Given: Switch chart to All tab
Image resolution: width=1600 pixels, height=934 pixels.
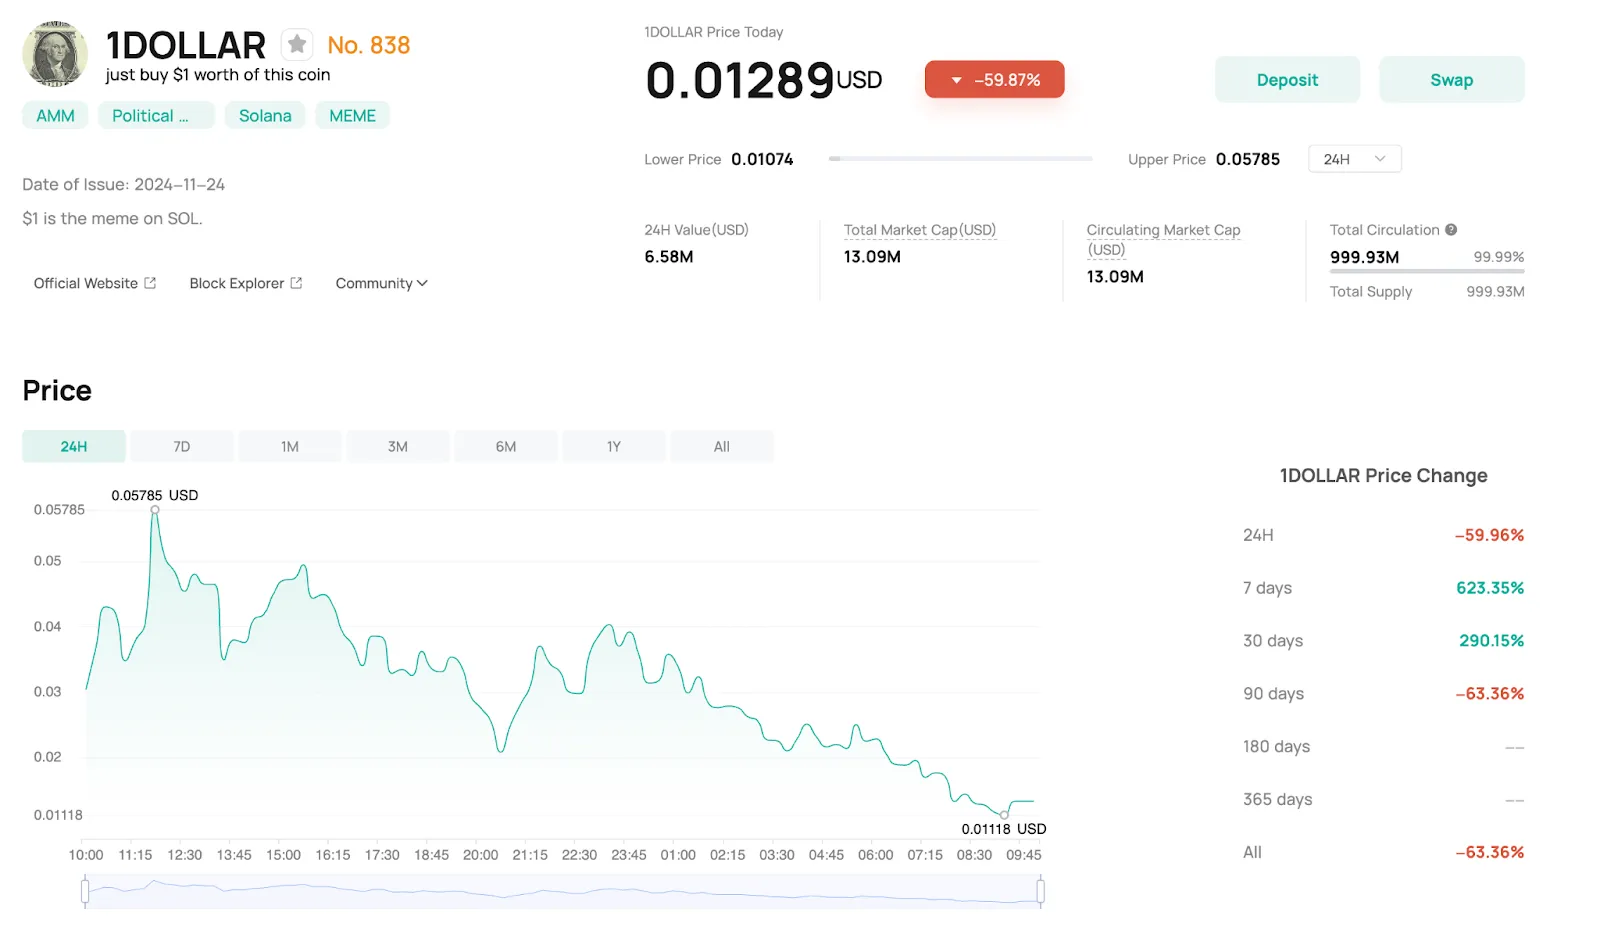Looking at the screenshot, I should [722, 447].
